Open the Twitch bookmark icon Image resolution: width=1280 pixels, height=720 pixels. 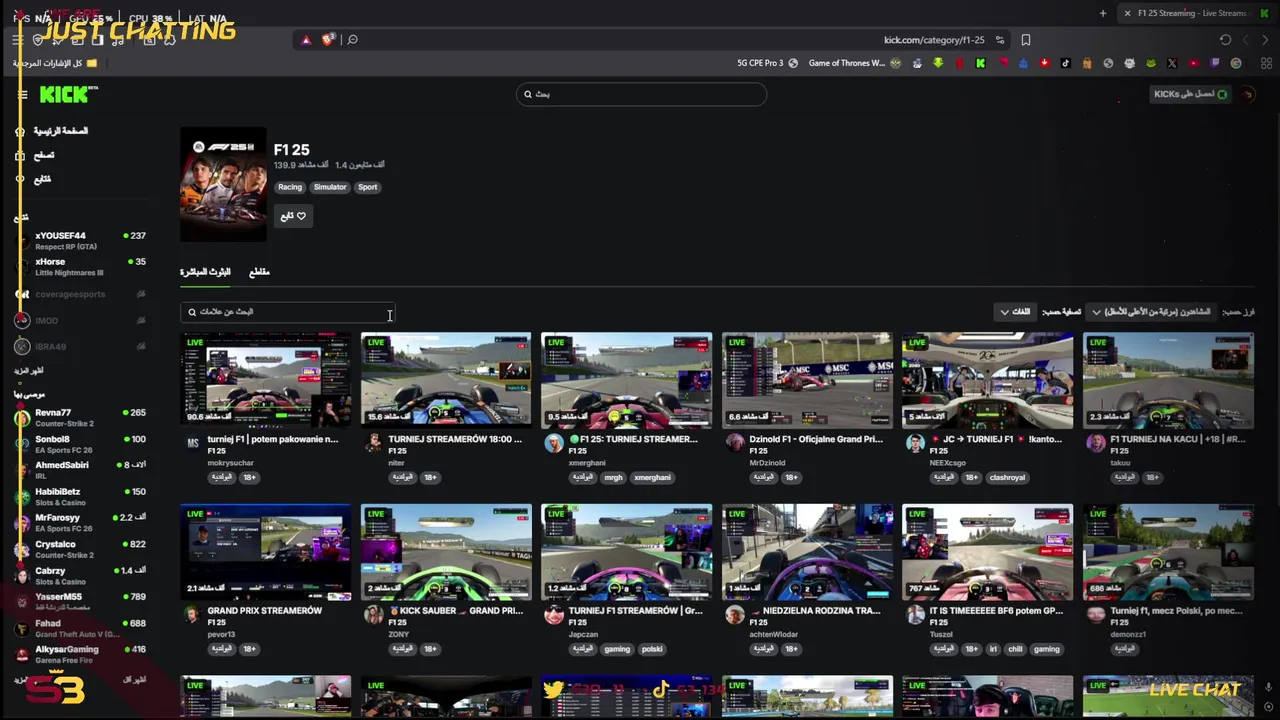click(1215, 63)
